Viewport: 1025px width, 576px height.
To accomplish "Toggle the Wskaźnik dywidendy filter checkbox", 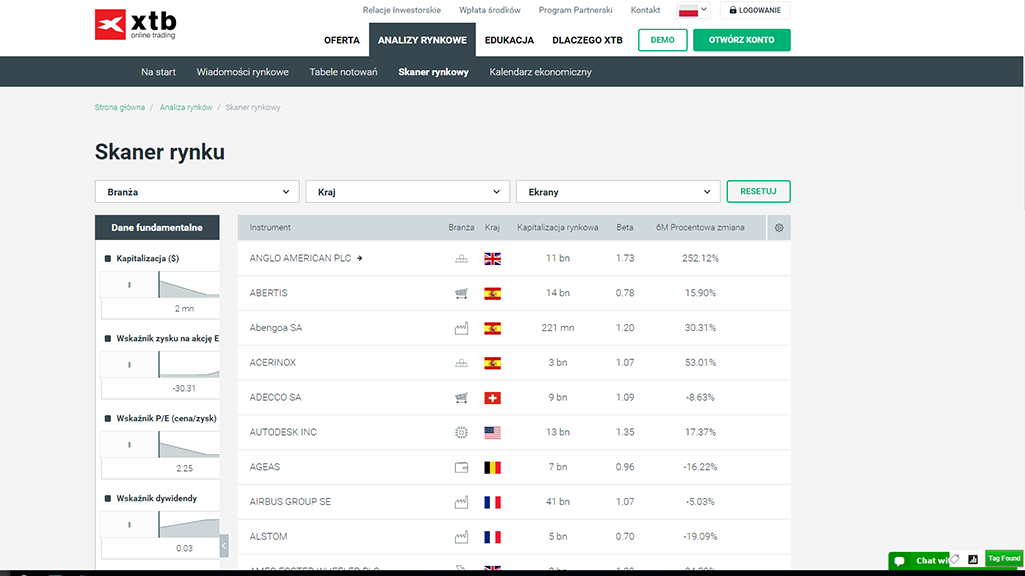I will point(108,498).
